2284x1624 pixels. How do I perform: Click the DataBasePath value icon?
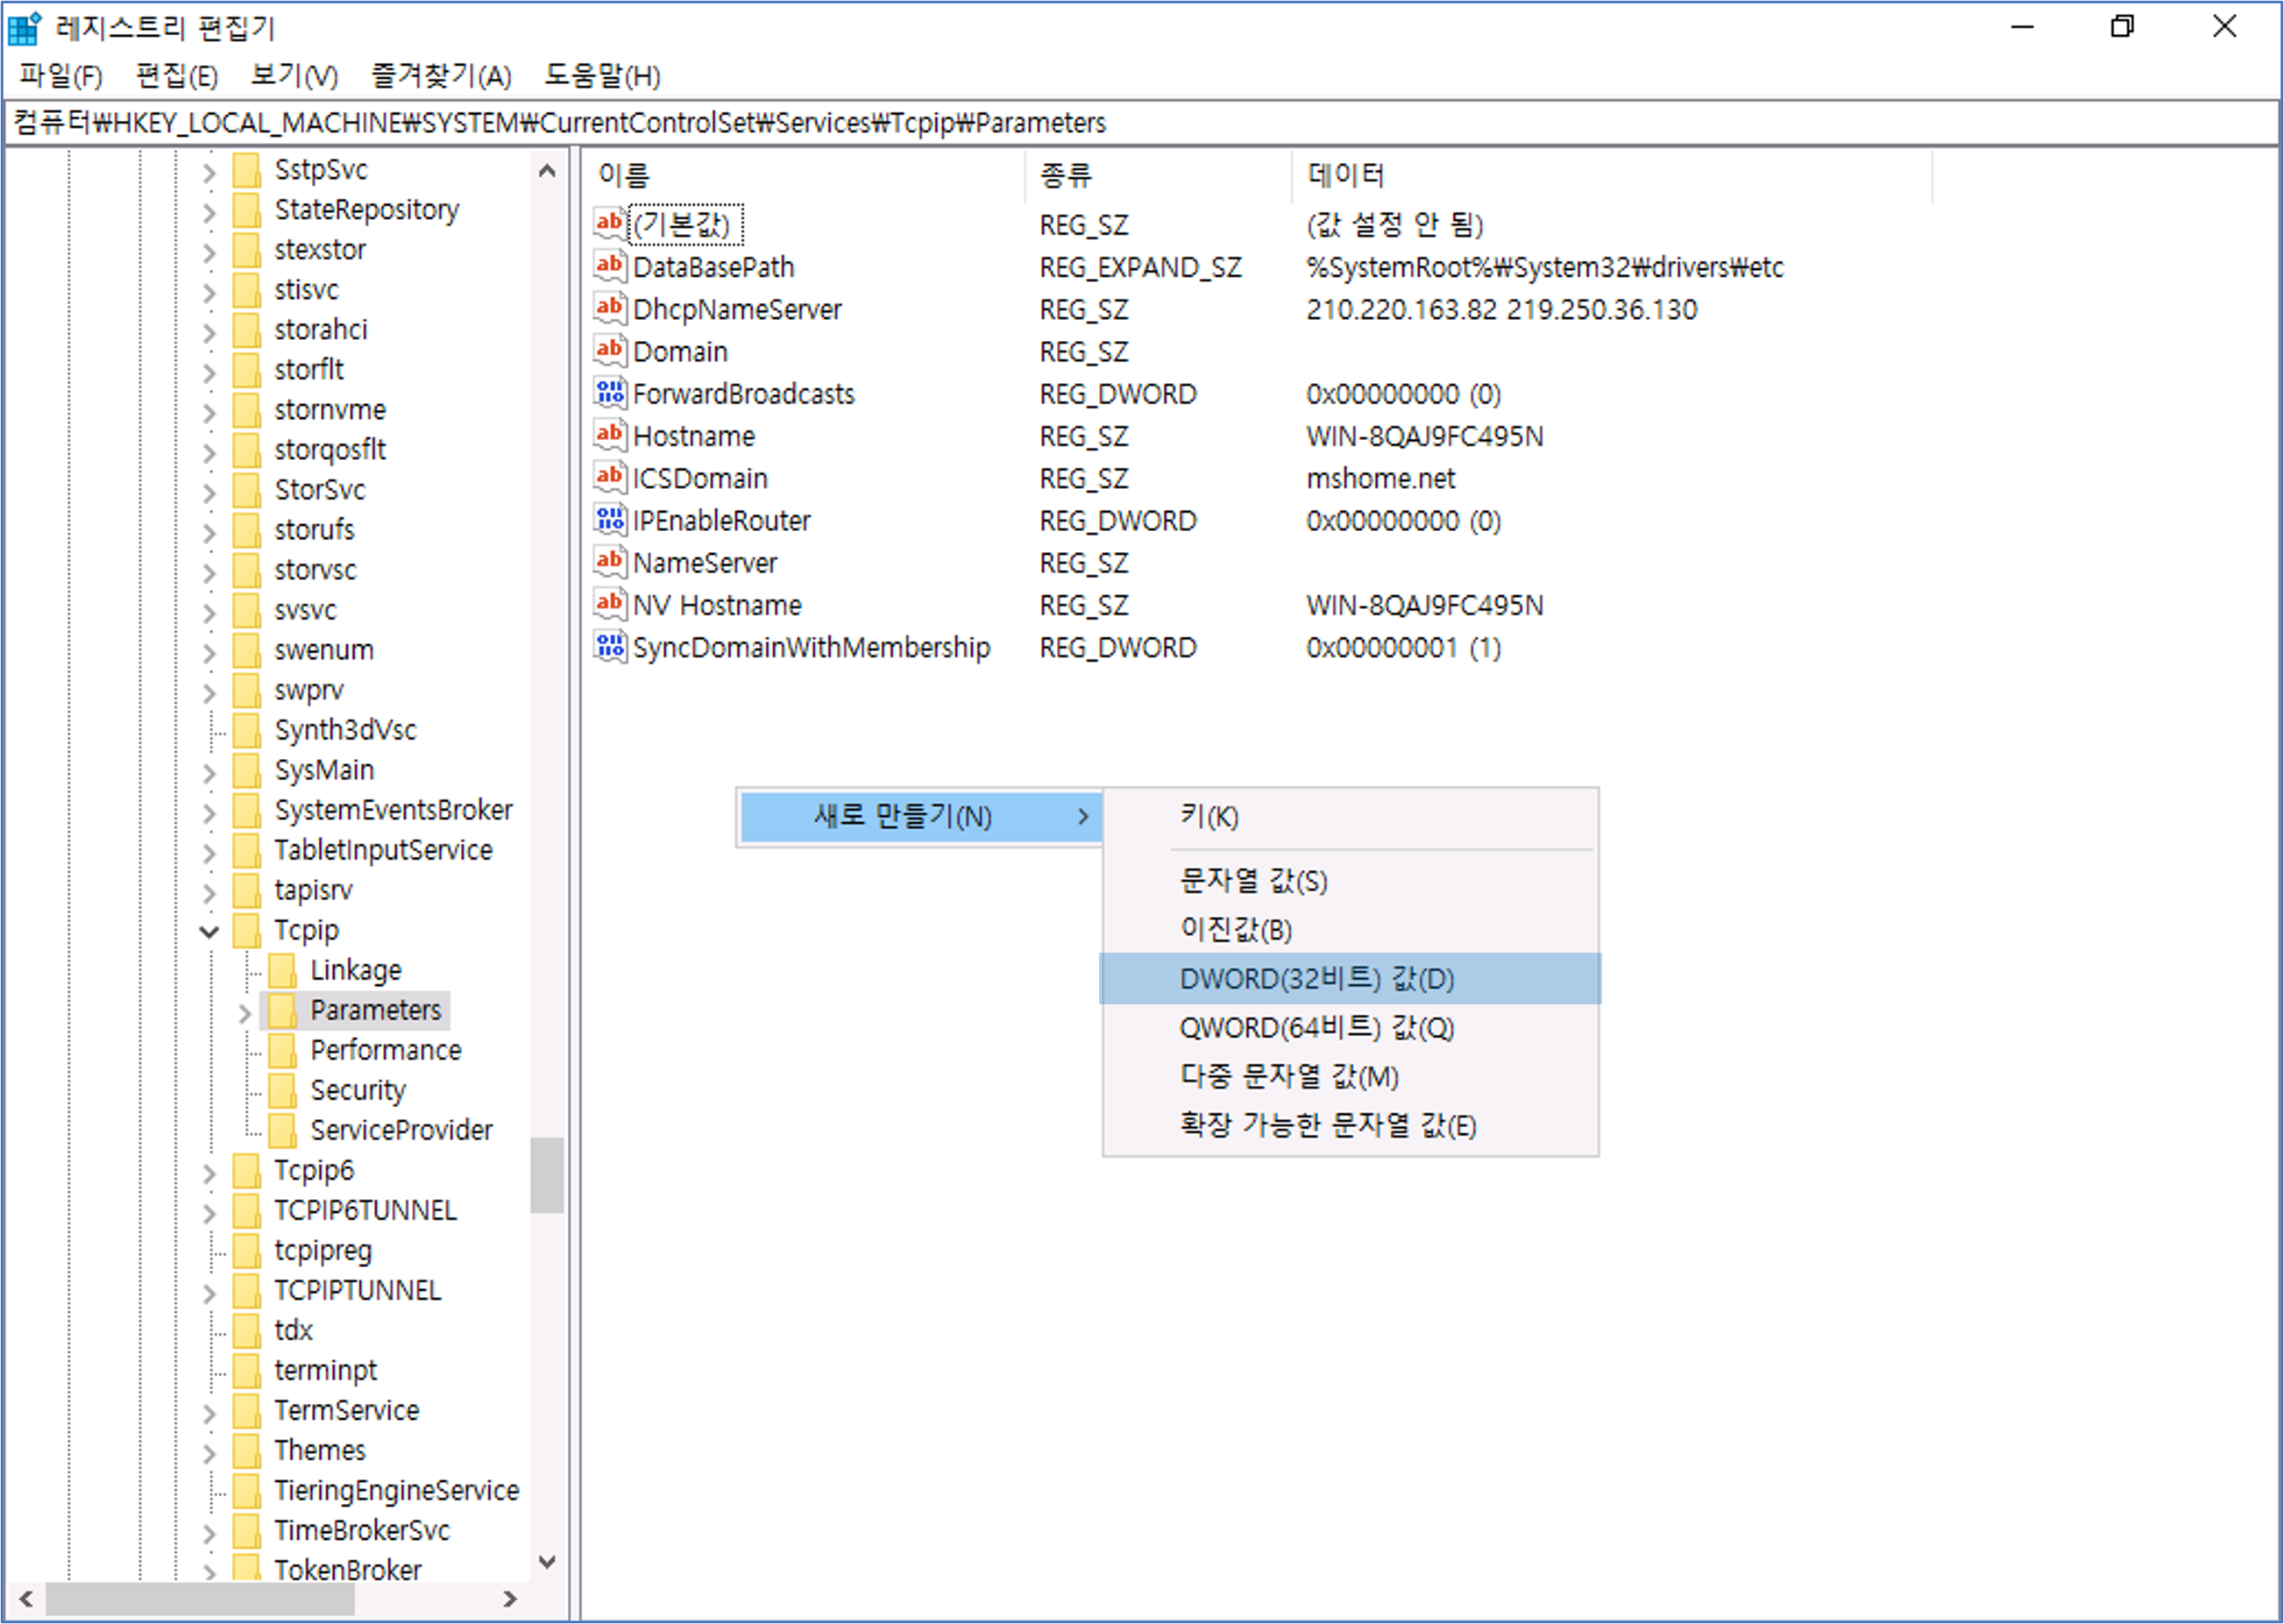(609, 266)
